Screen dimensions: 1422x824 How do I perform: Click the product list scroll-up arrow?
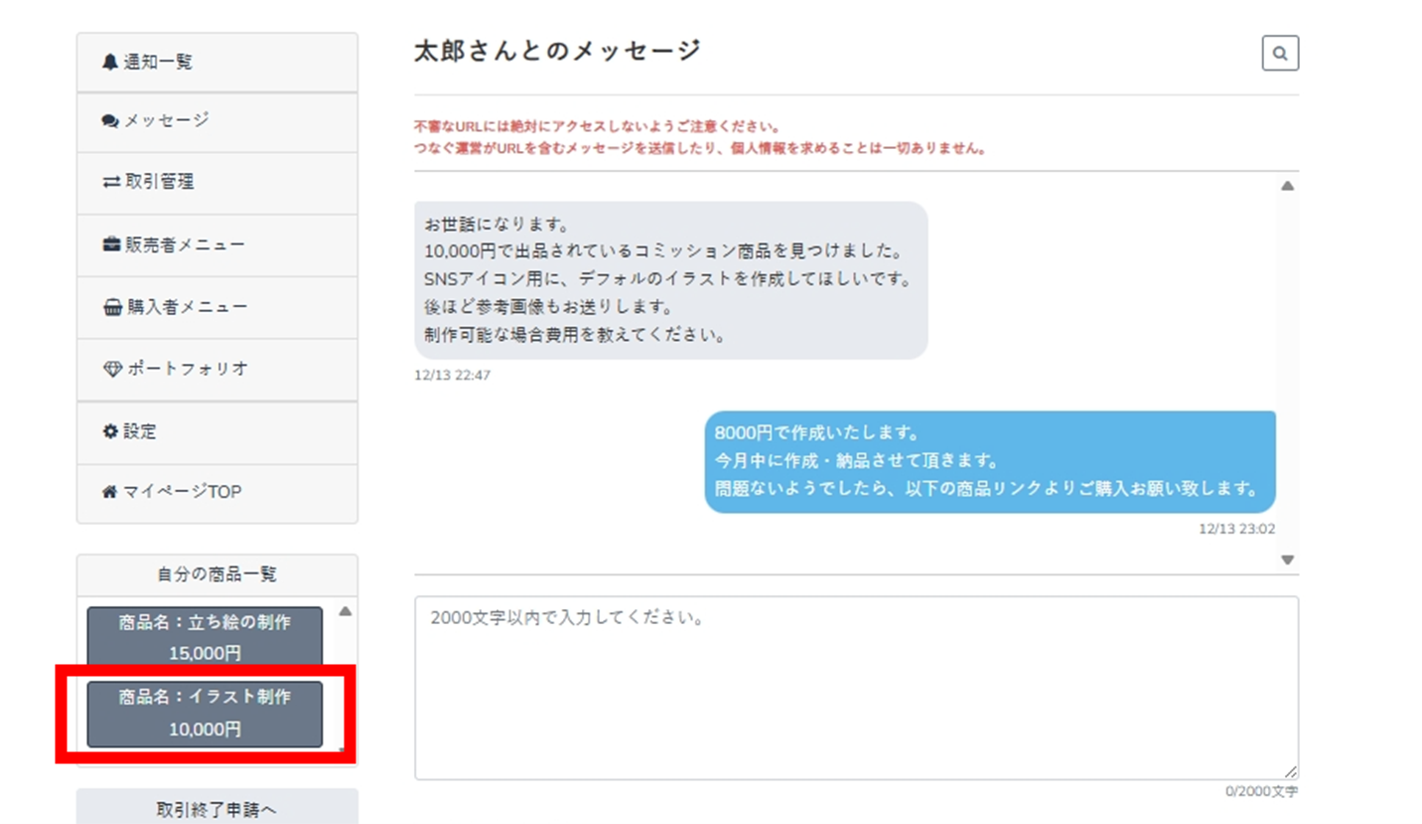(345, 611)
